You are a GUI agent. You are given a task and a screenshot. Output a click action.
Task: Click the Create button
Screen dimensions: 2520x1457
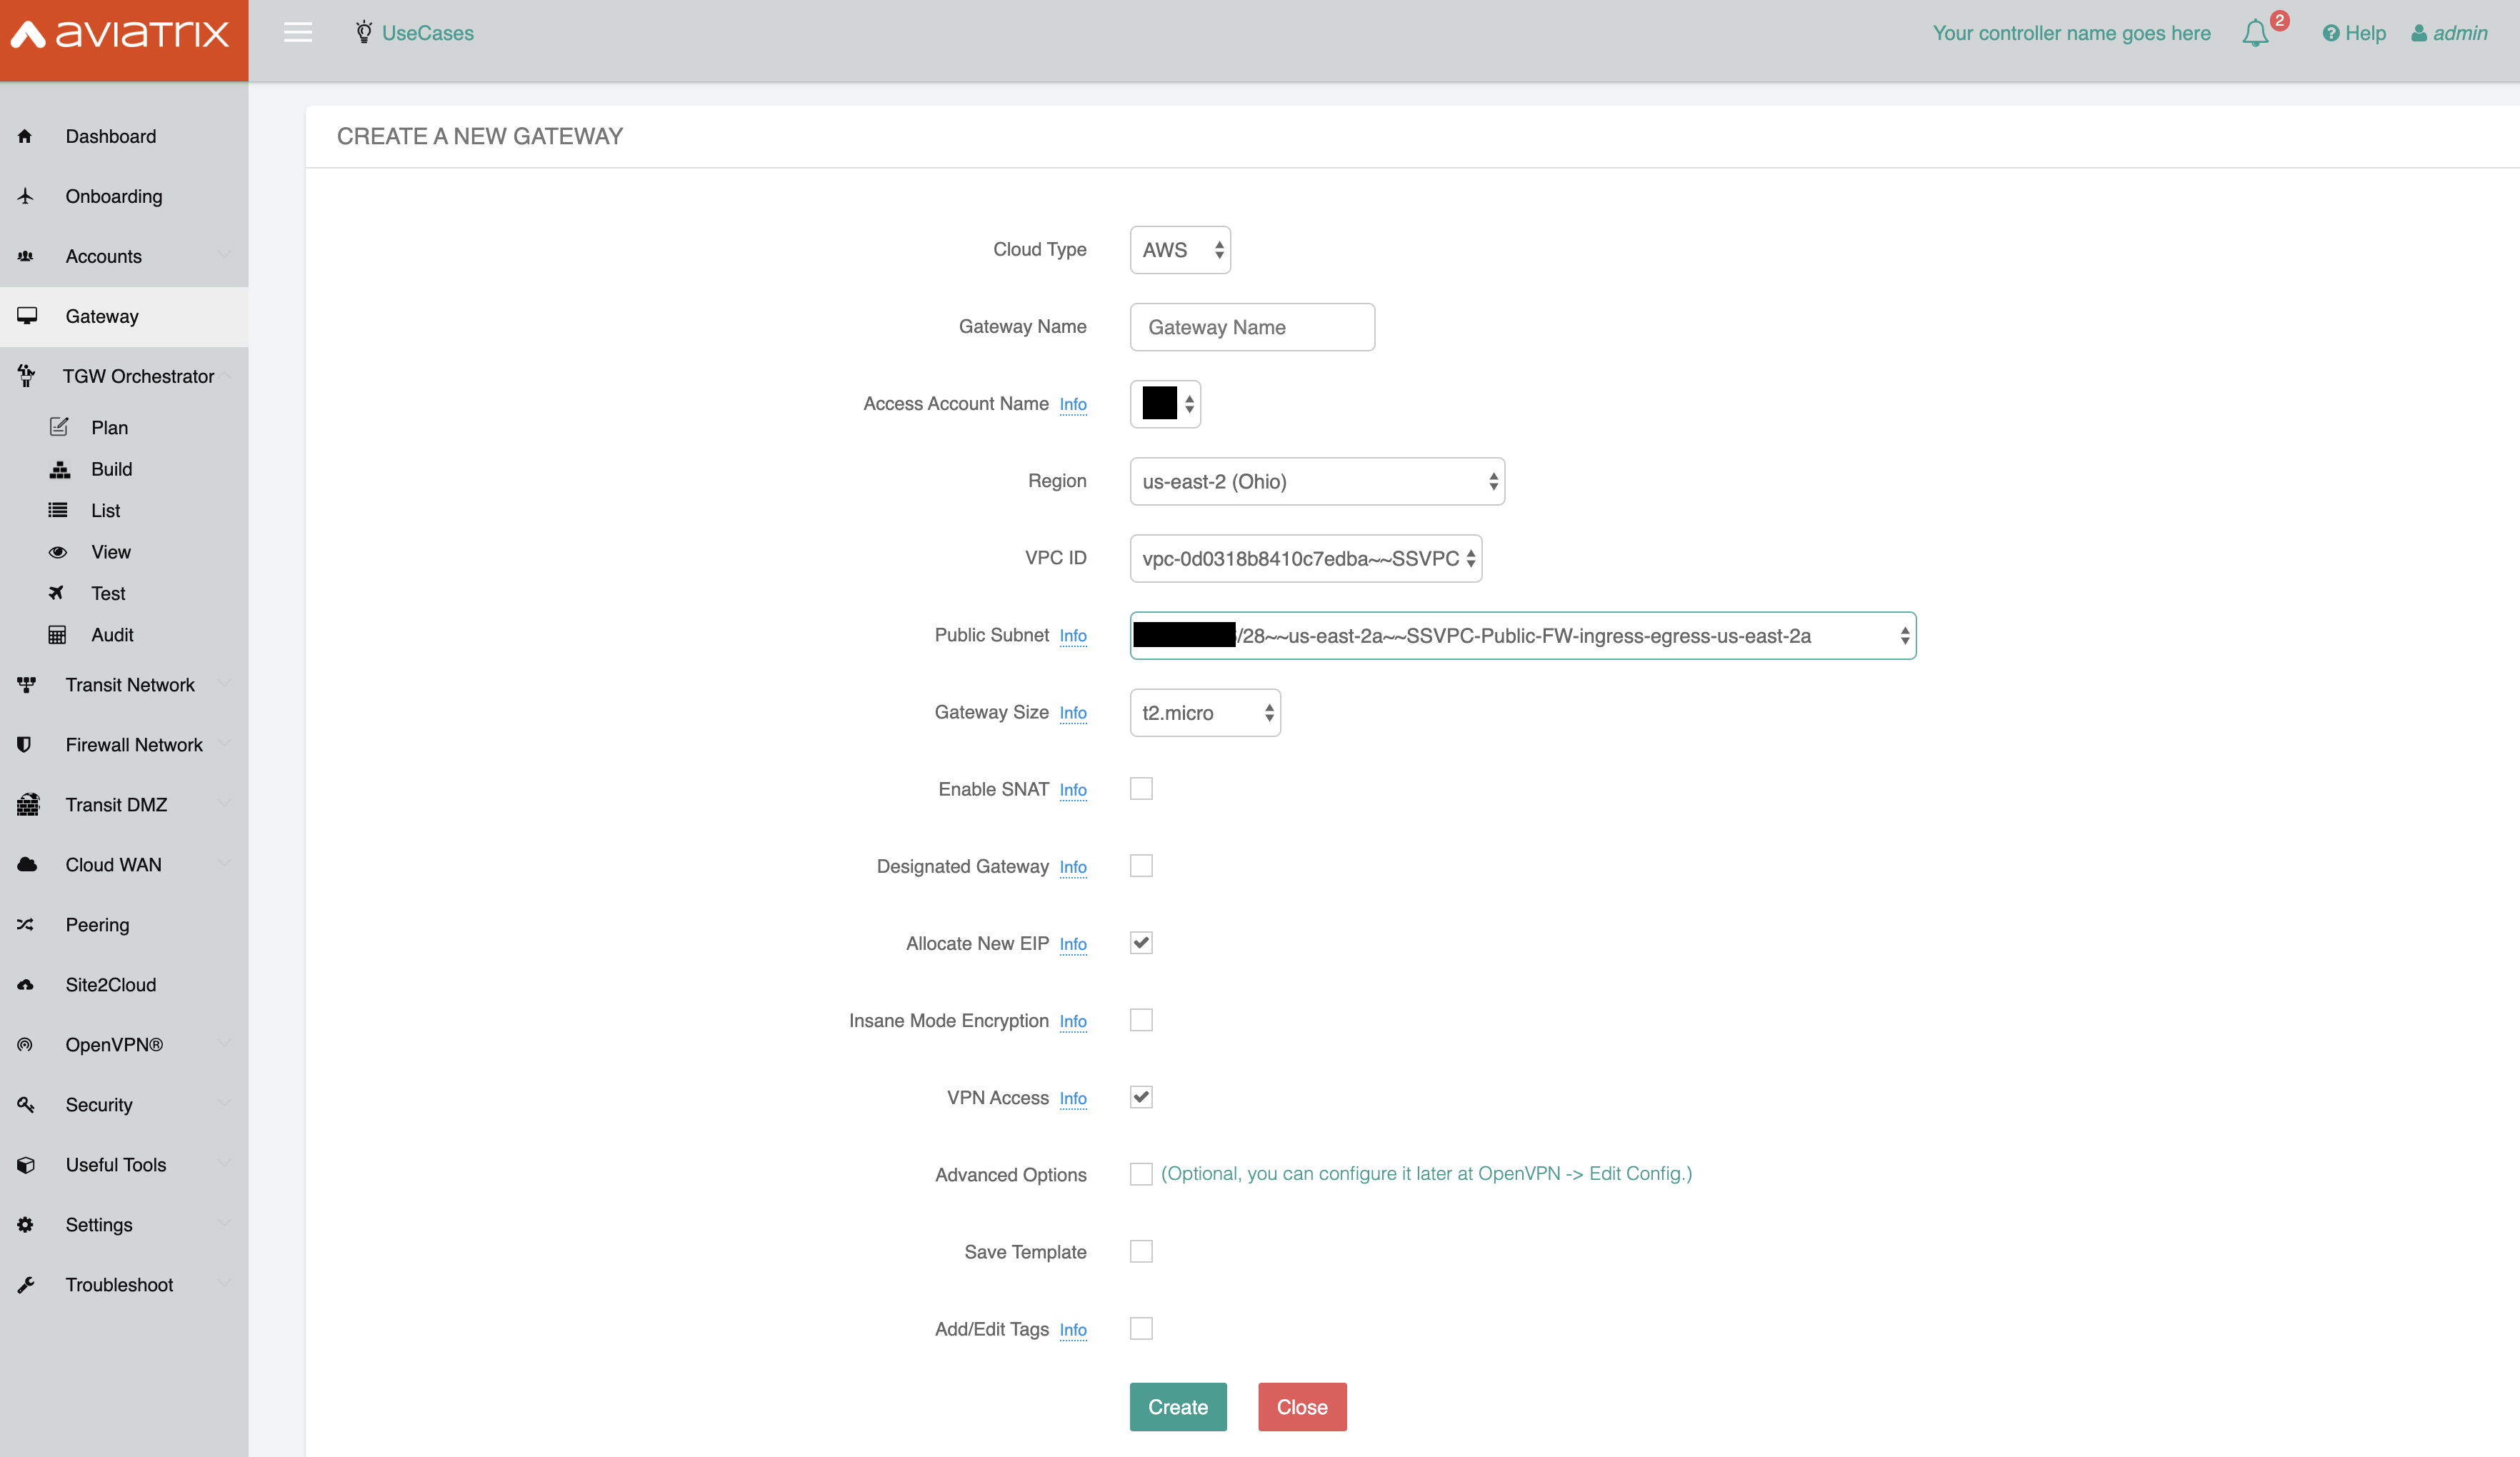1177,1406
